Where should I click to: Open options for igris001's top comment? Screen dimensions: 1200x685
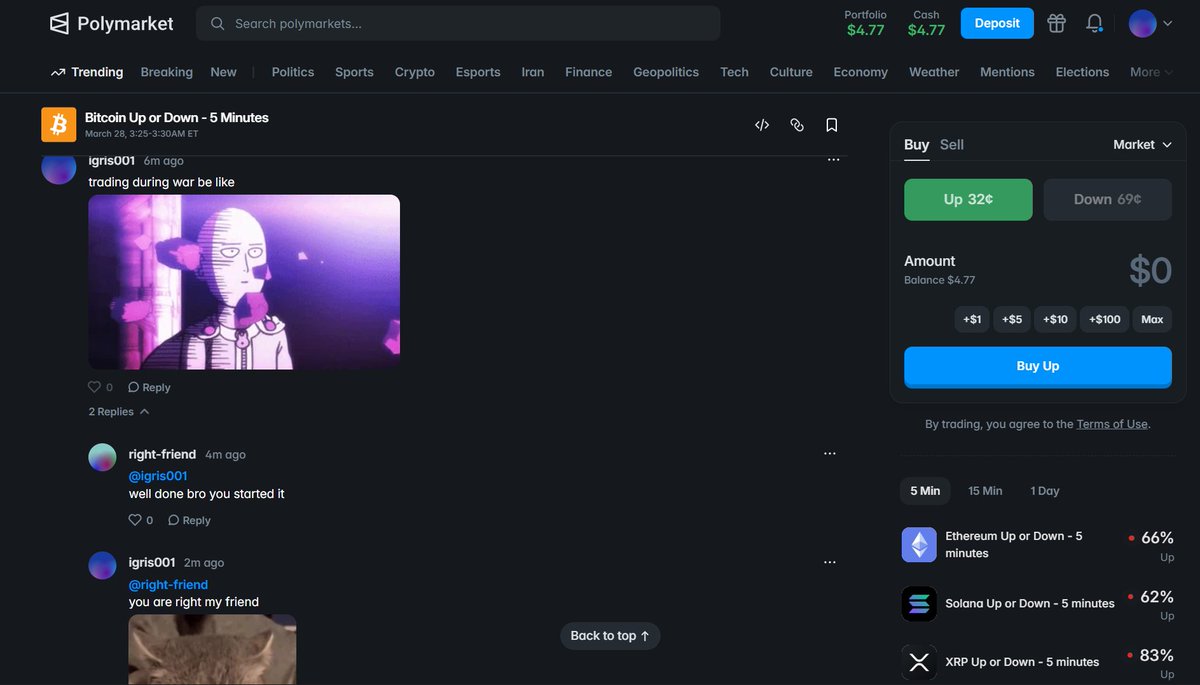coord(833,160)
